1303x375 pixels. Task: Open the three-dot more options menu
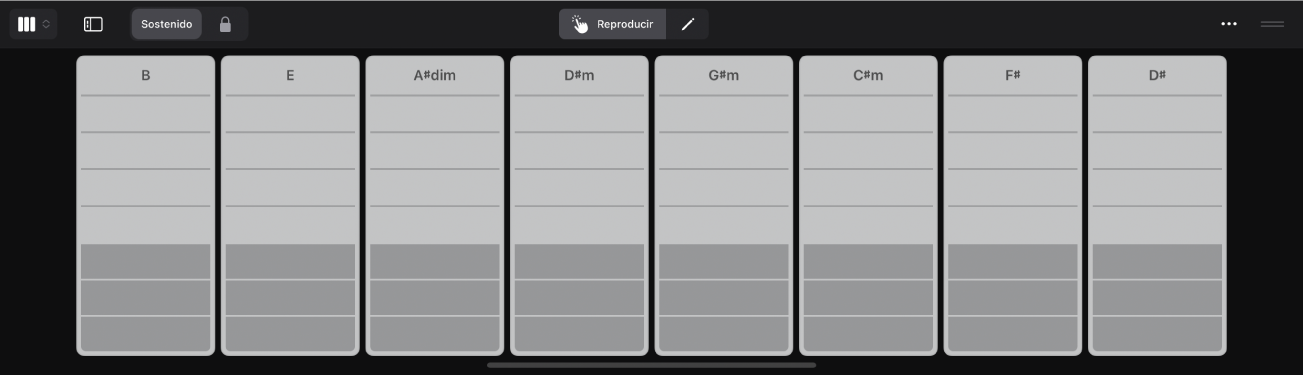click(1229, 24)
